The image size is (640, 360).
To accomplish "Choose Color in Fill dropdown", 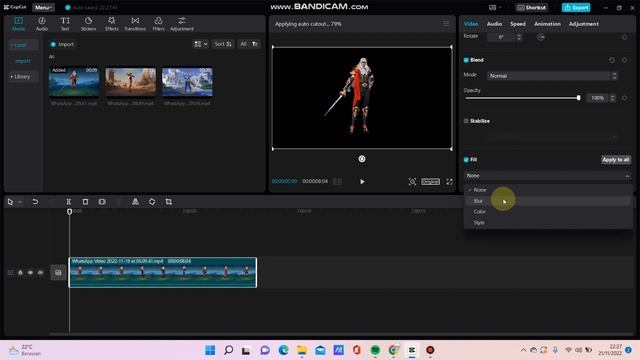I will (x=548, y=211).
